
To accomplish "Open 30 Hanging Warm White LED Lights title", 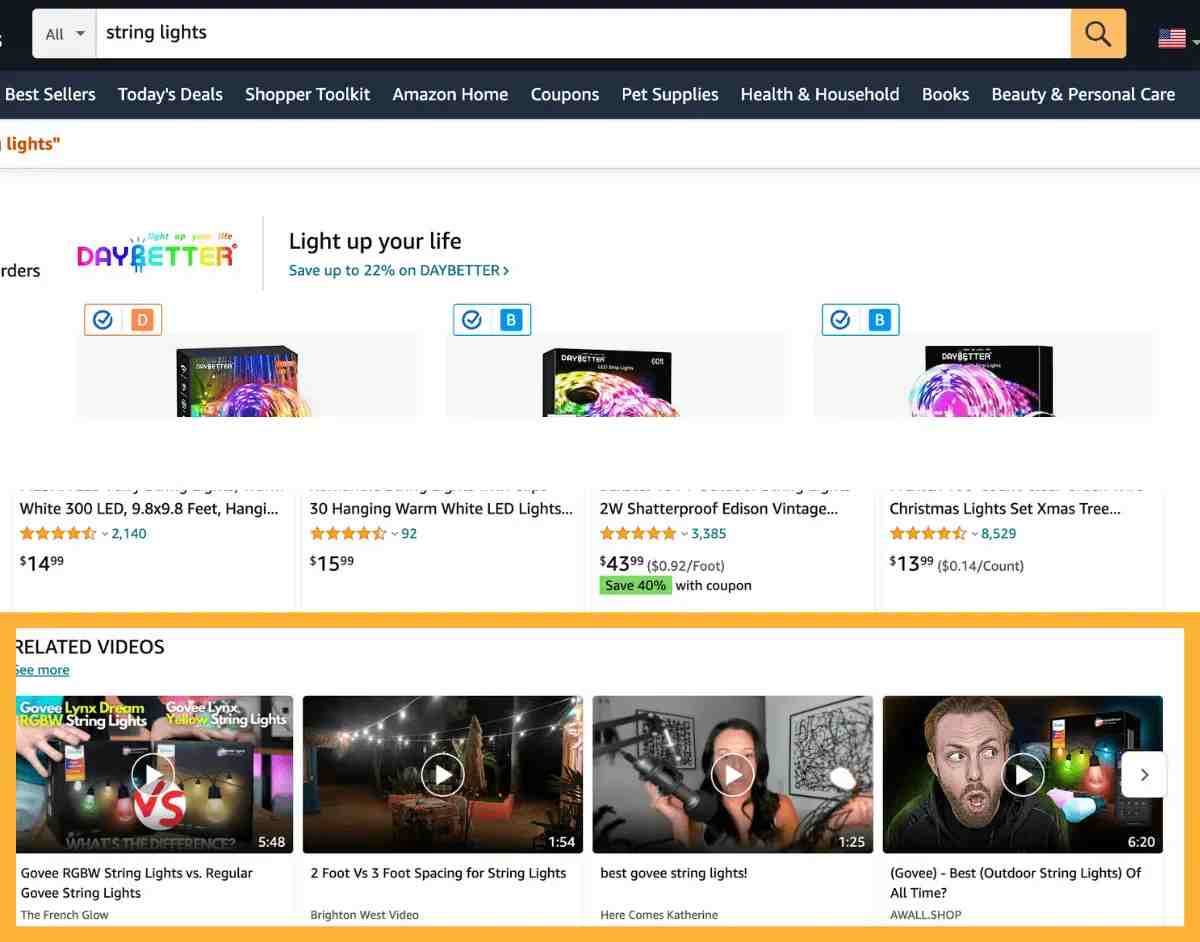I will click(441, 508).
